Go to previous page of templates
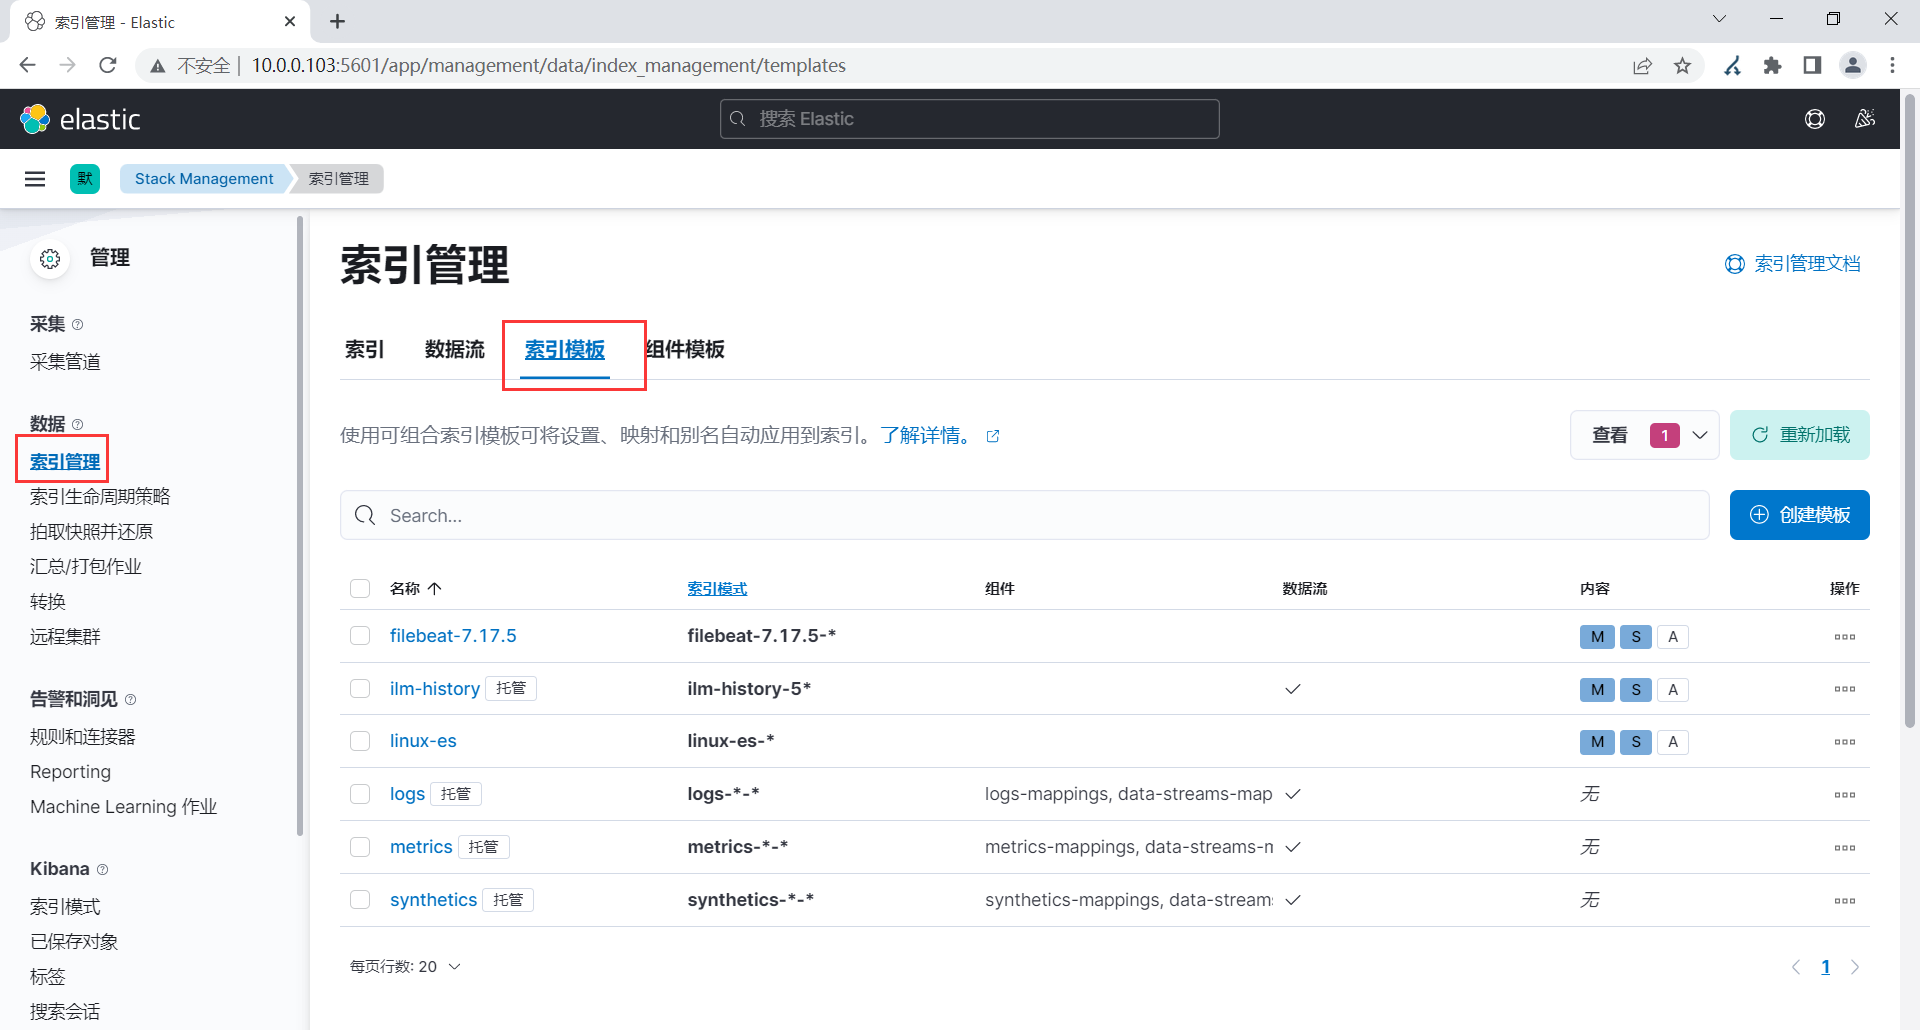This screenshot has width=1920, height=1030. (1796, 967)
